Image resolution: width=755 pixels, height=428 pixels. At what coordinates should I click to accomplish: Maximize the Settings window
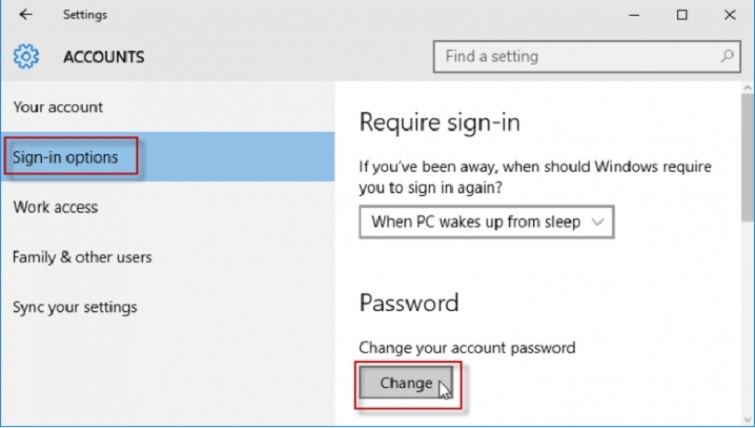682,15
